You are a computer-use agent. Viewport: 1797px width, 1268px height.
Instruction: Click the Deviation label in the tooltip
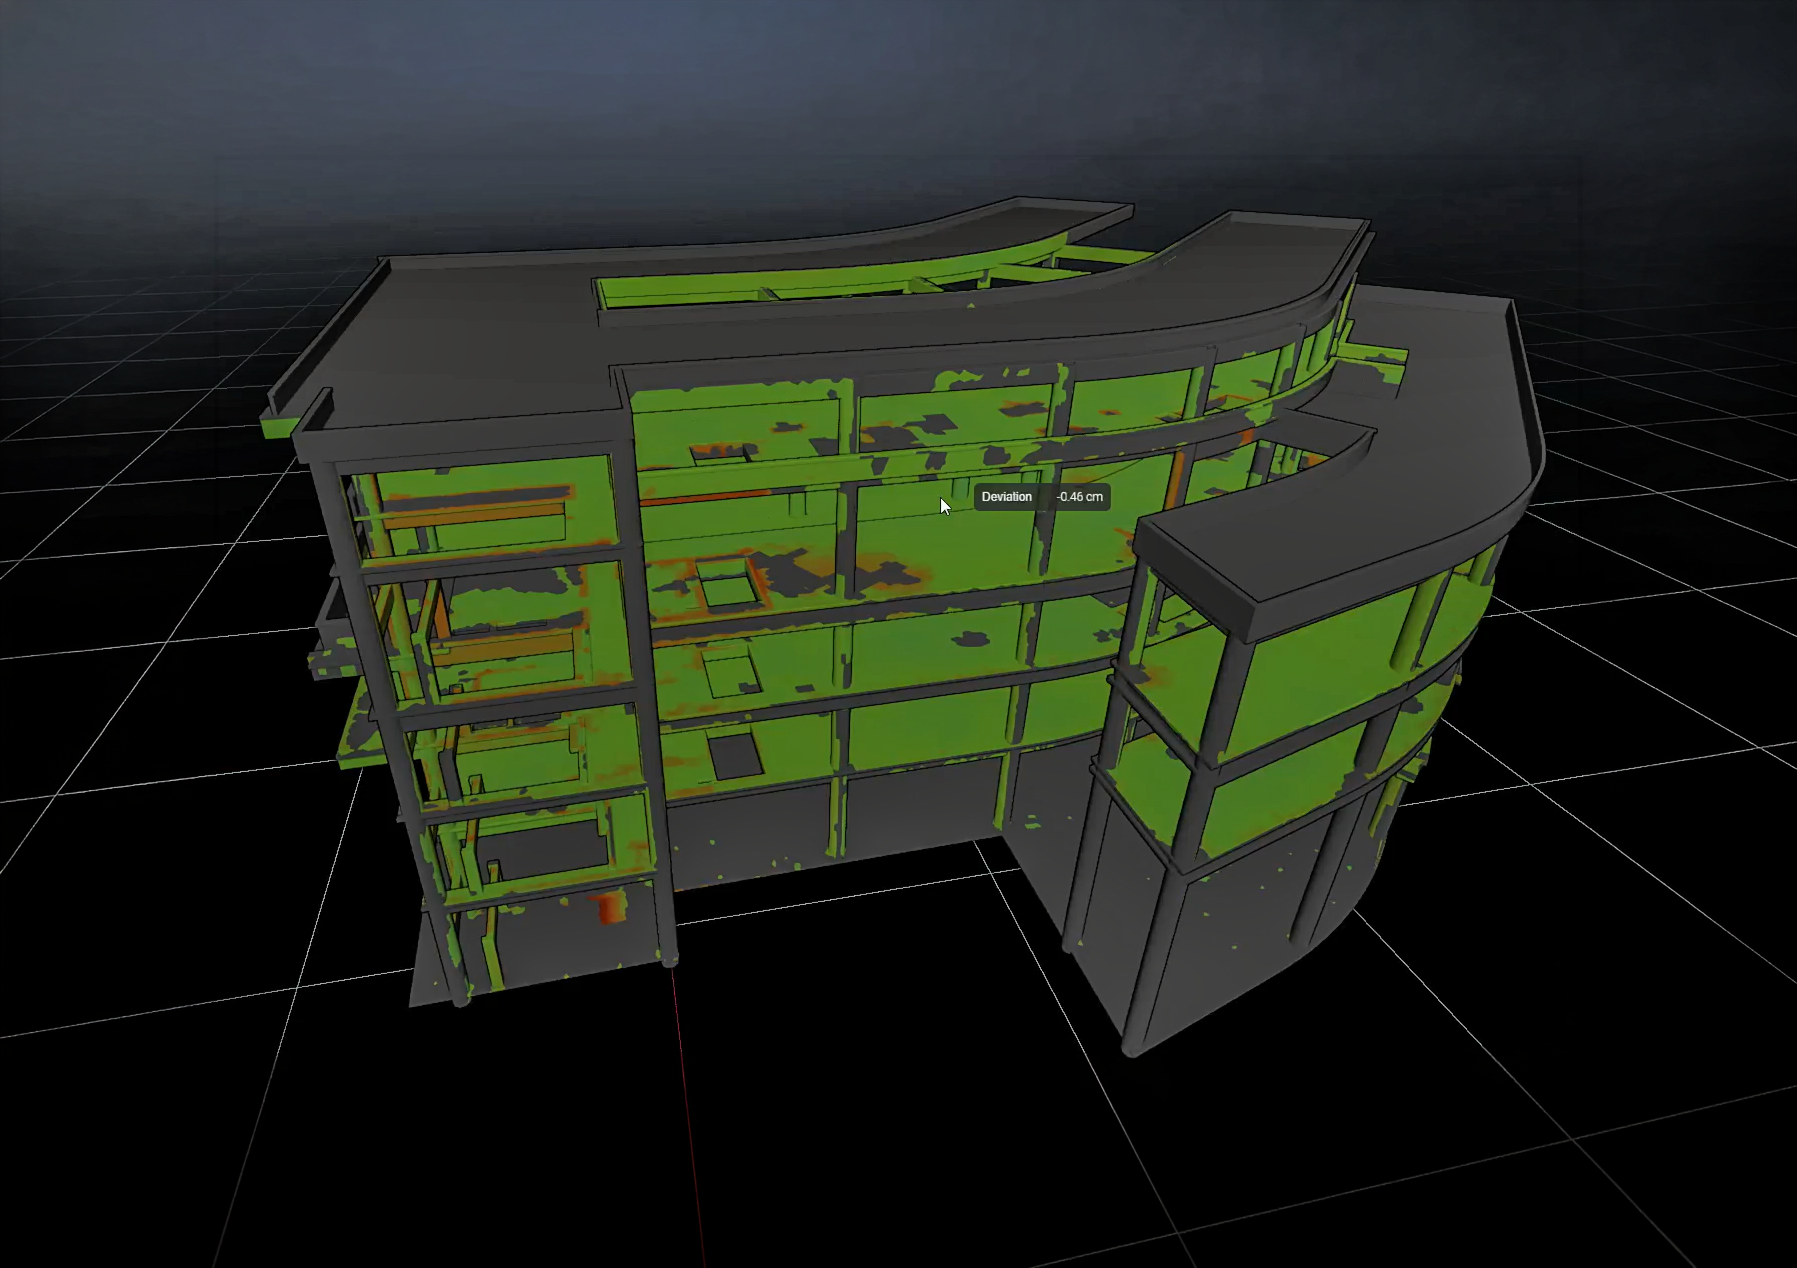(x=1006, y=497)
